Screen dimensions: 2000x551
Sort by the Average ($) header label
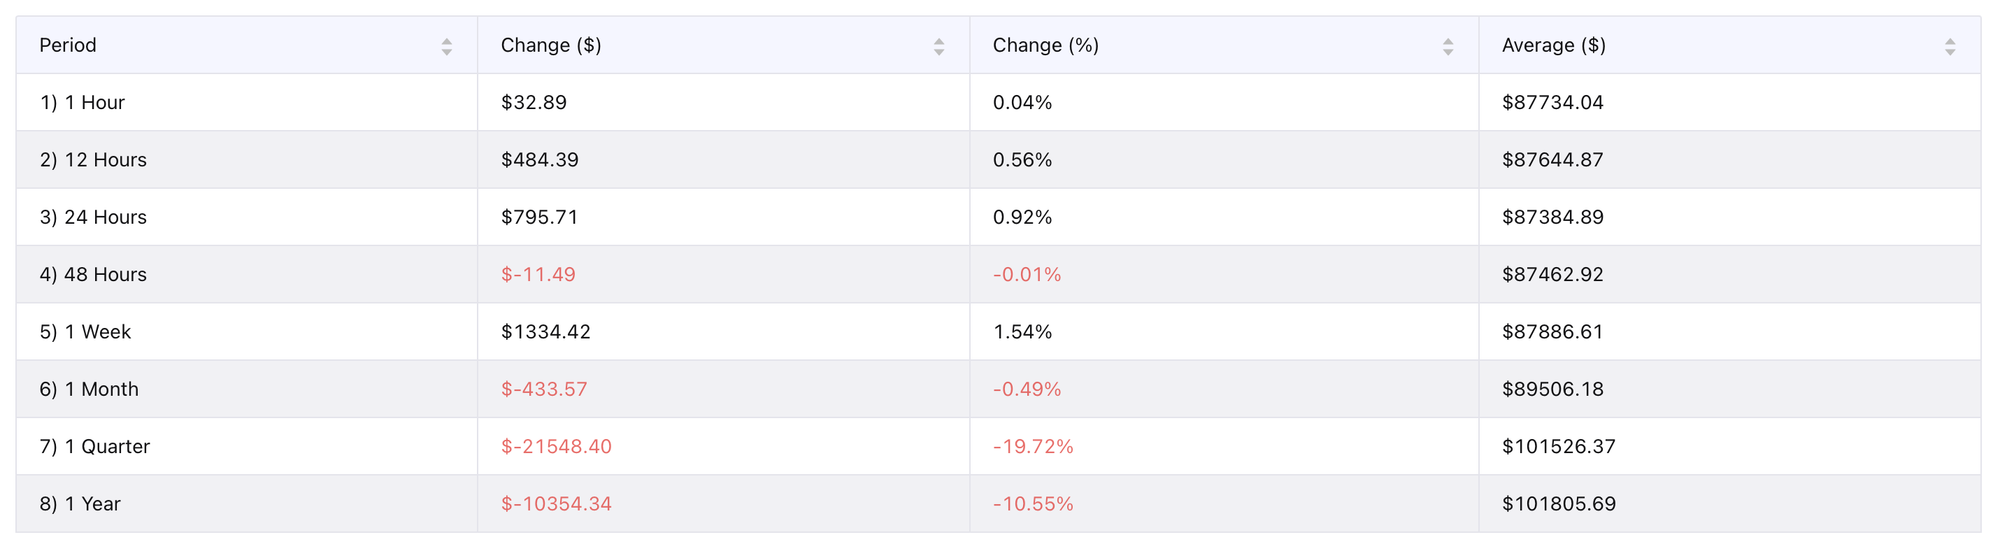1553,45
